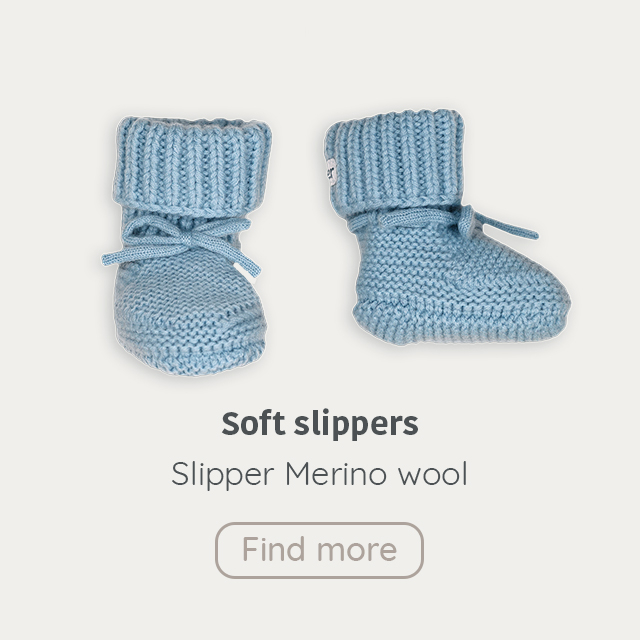Click the word "Find" inside the button
Screen dimensions: 640x640
[x=273, y=549]
